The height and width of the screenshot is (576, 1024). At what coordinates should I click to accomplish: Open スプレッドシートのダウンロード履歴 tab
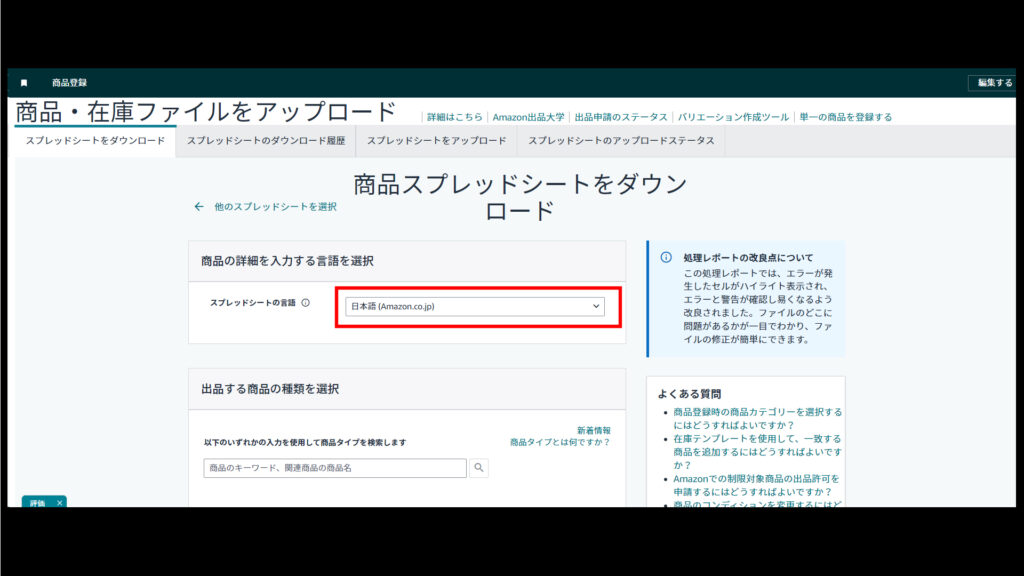(x=266, y=140)
